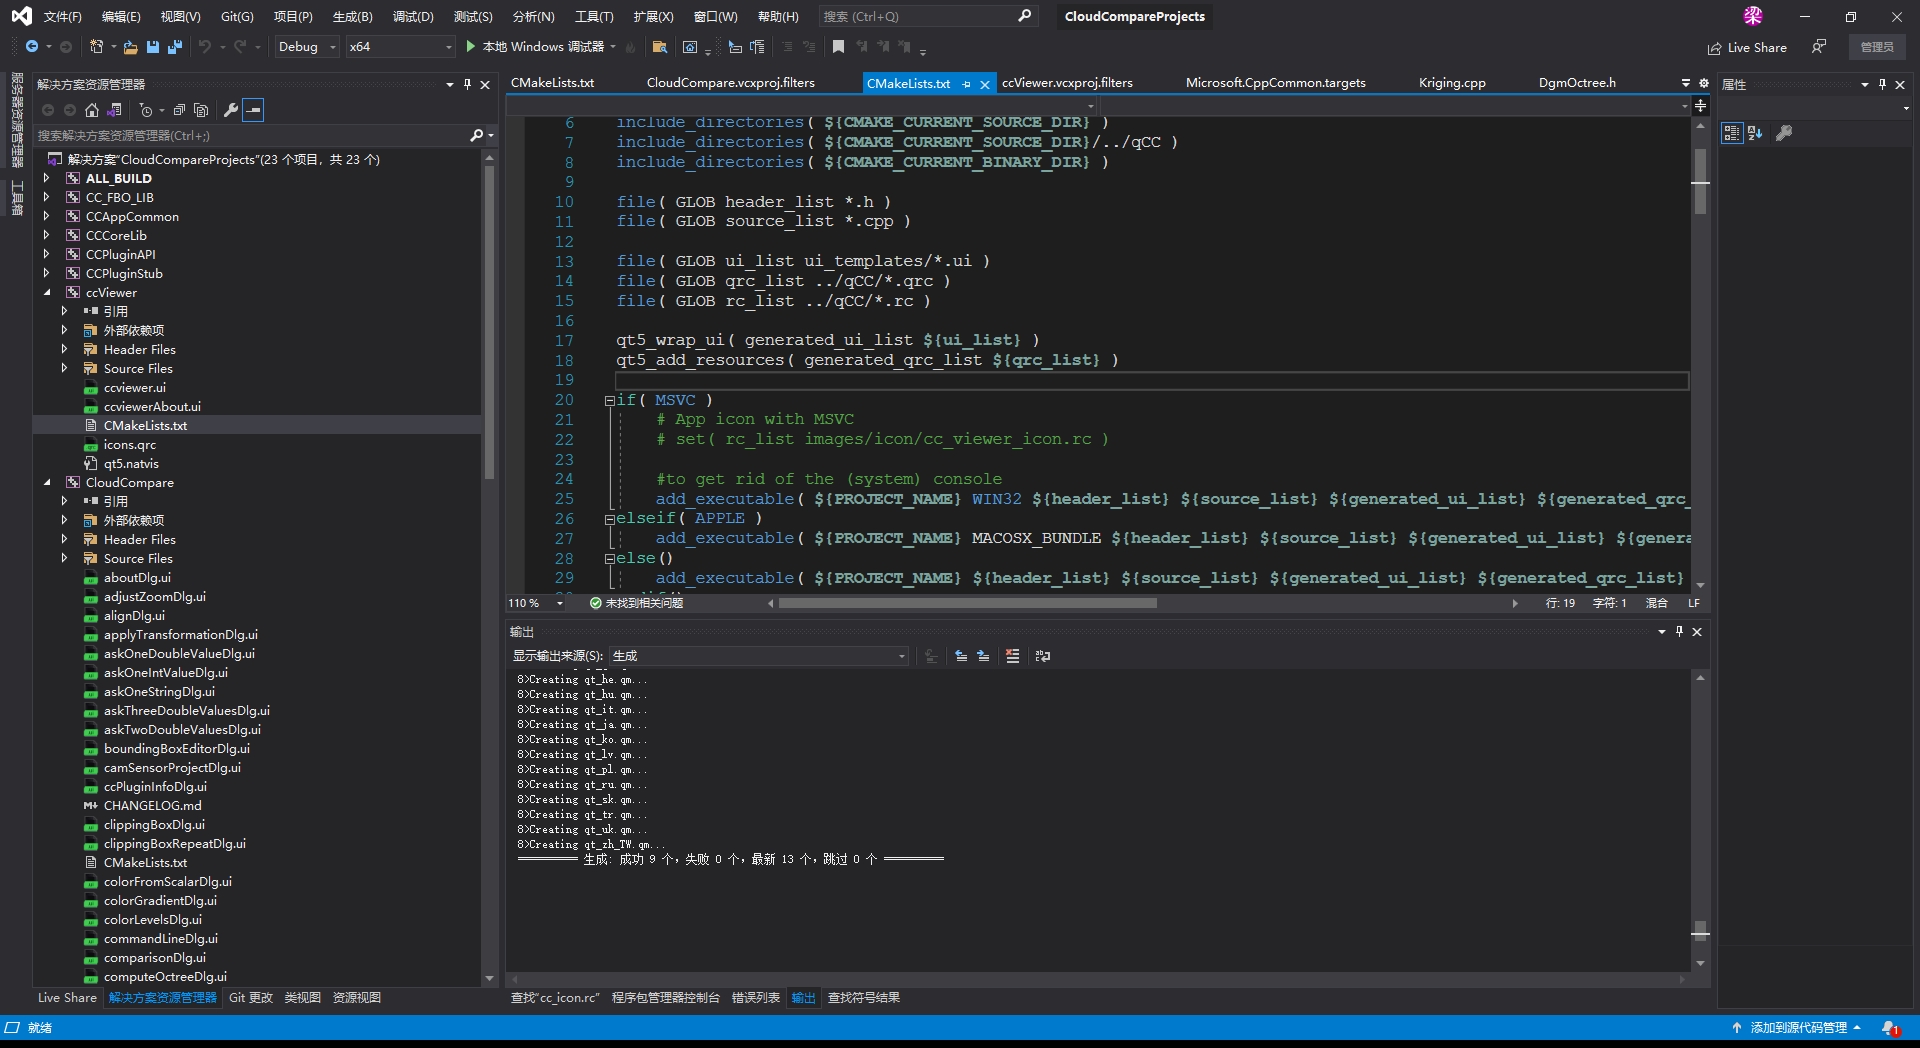
Task: Click the editor horizontal scrollbar thumb
Action: (x=967, y=603)
